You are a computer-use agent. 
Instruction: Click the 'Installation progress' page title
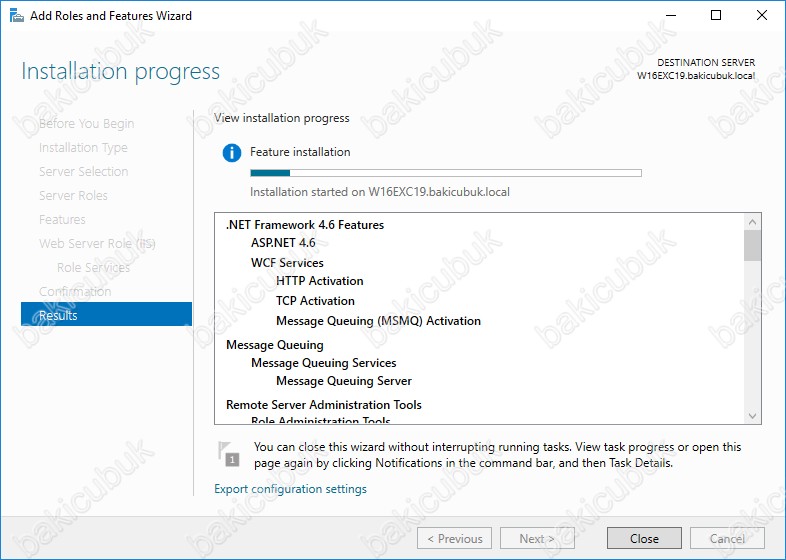120,71
